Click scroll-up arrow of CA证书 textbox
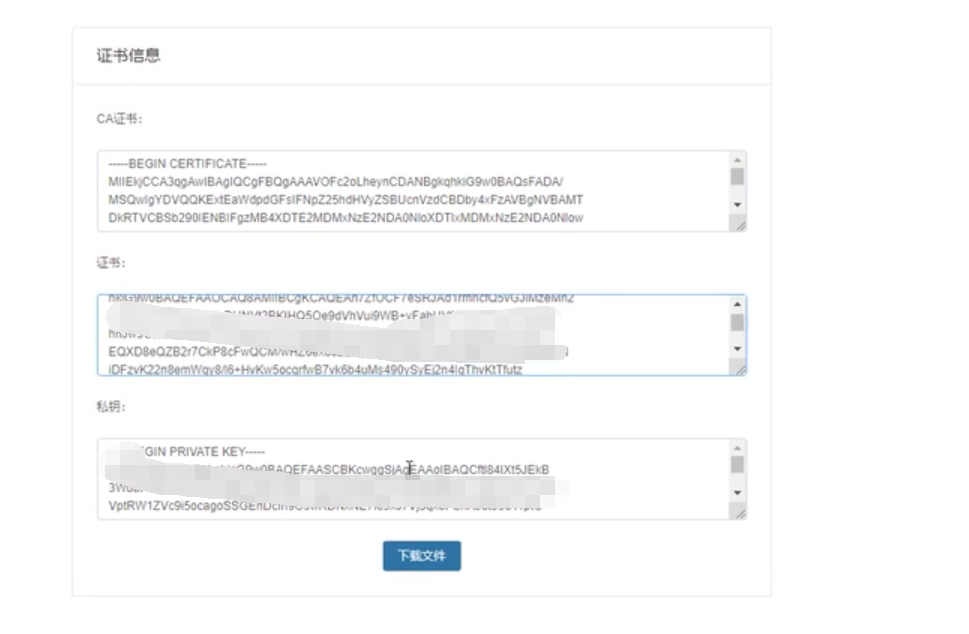 click(x=737, y=161)
